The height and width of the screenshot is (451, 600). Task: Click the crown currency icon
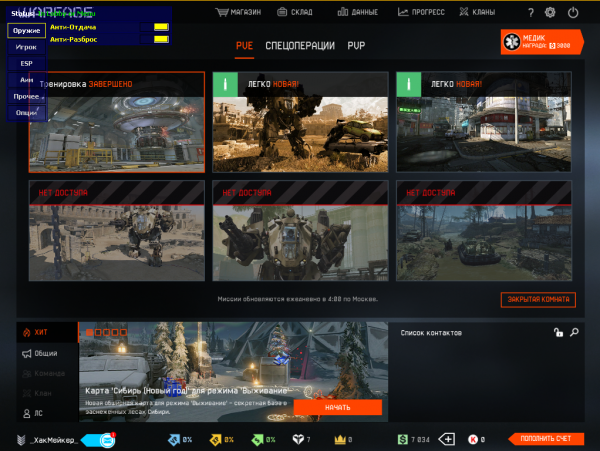340,440
